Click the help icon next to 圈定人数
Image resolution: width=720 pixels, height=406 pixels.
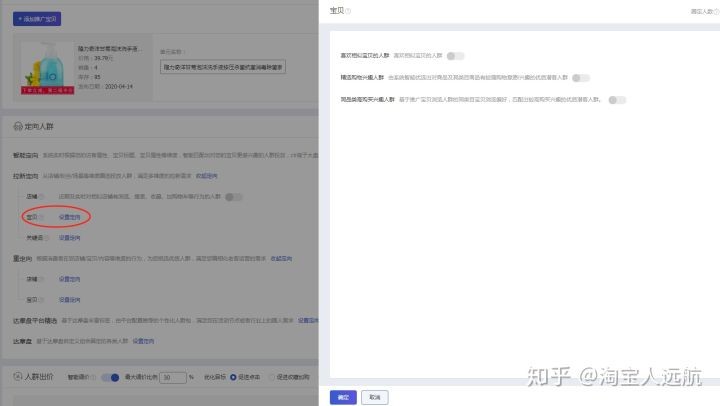[716, 11]
